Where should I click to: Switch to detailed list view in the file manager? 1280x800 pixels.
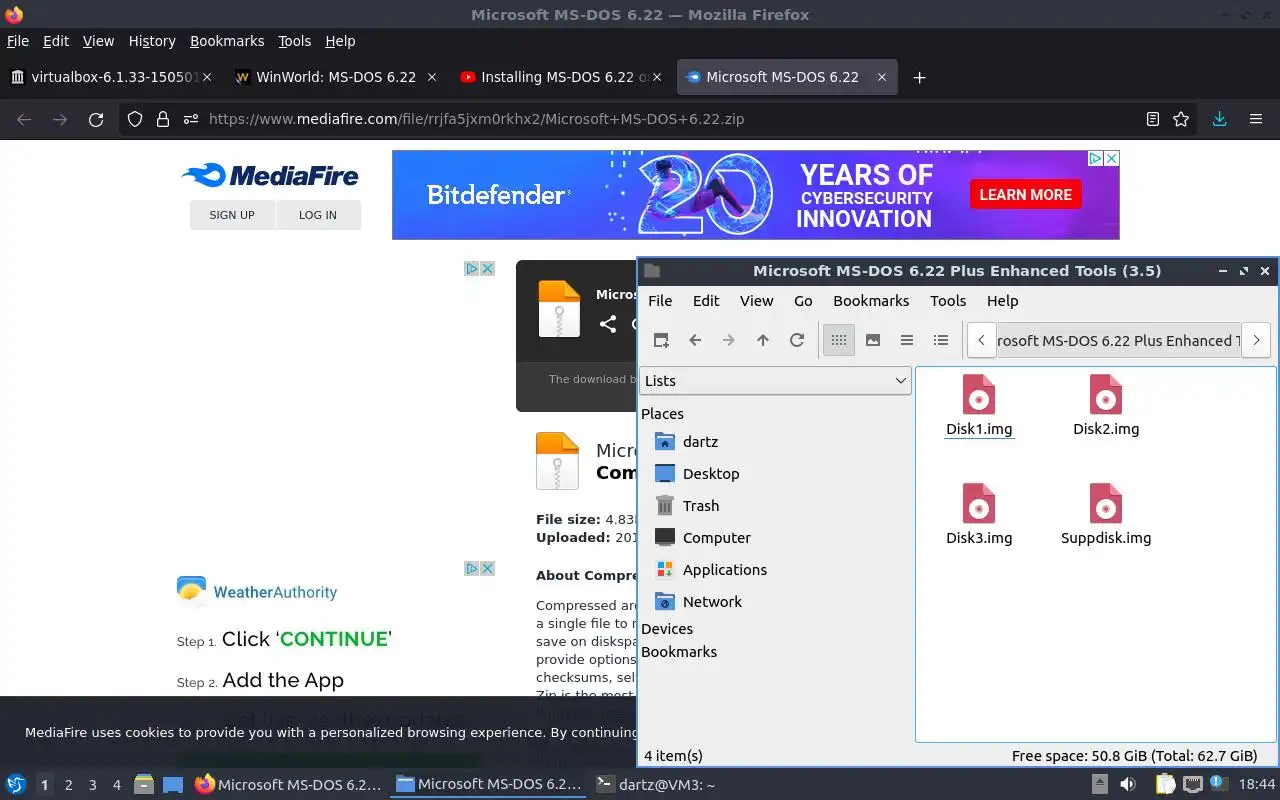(x=941, y=340)
